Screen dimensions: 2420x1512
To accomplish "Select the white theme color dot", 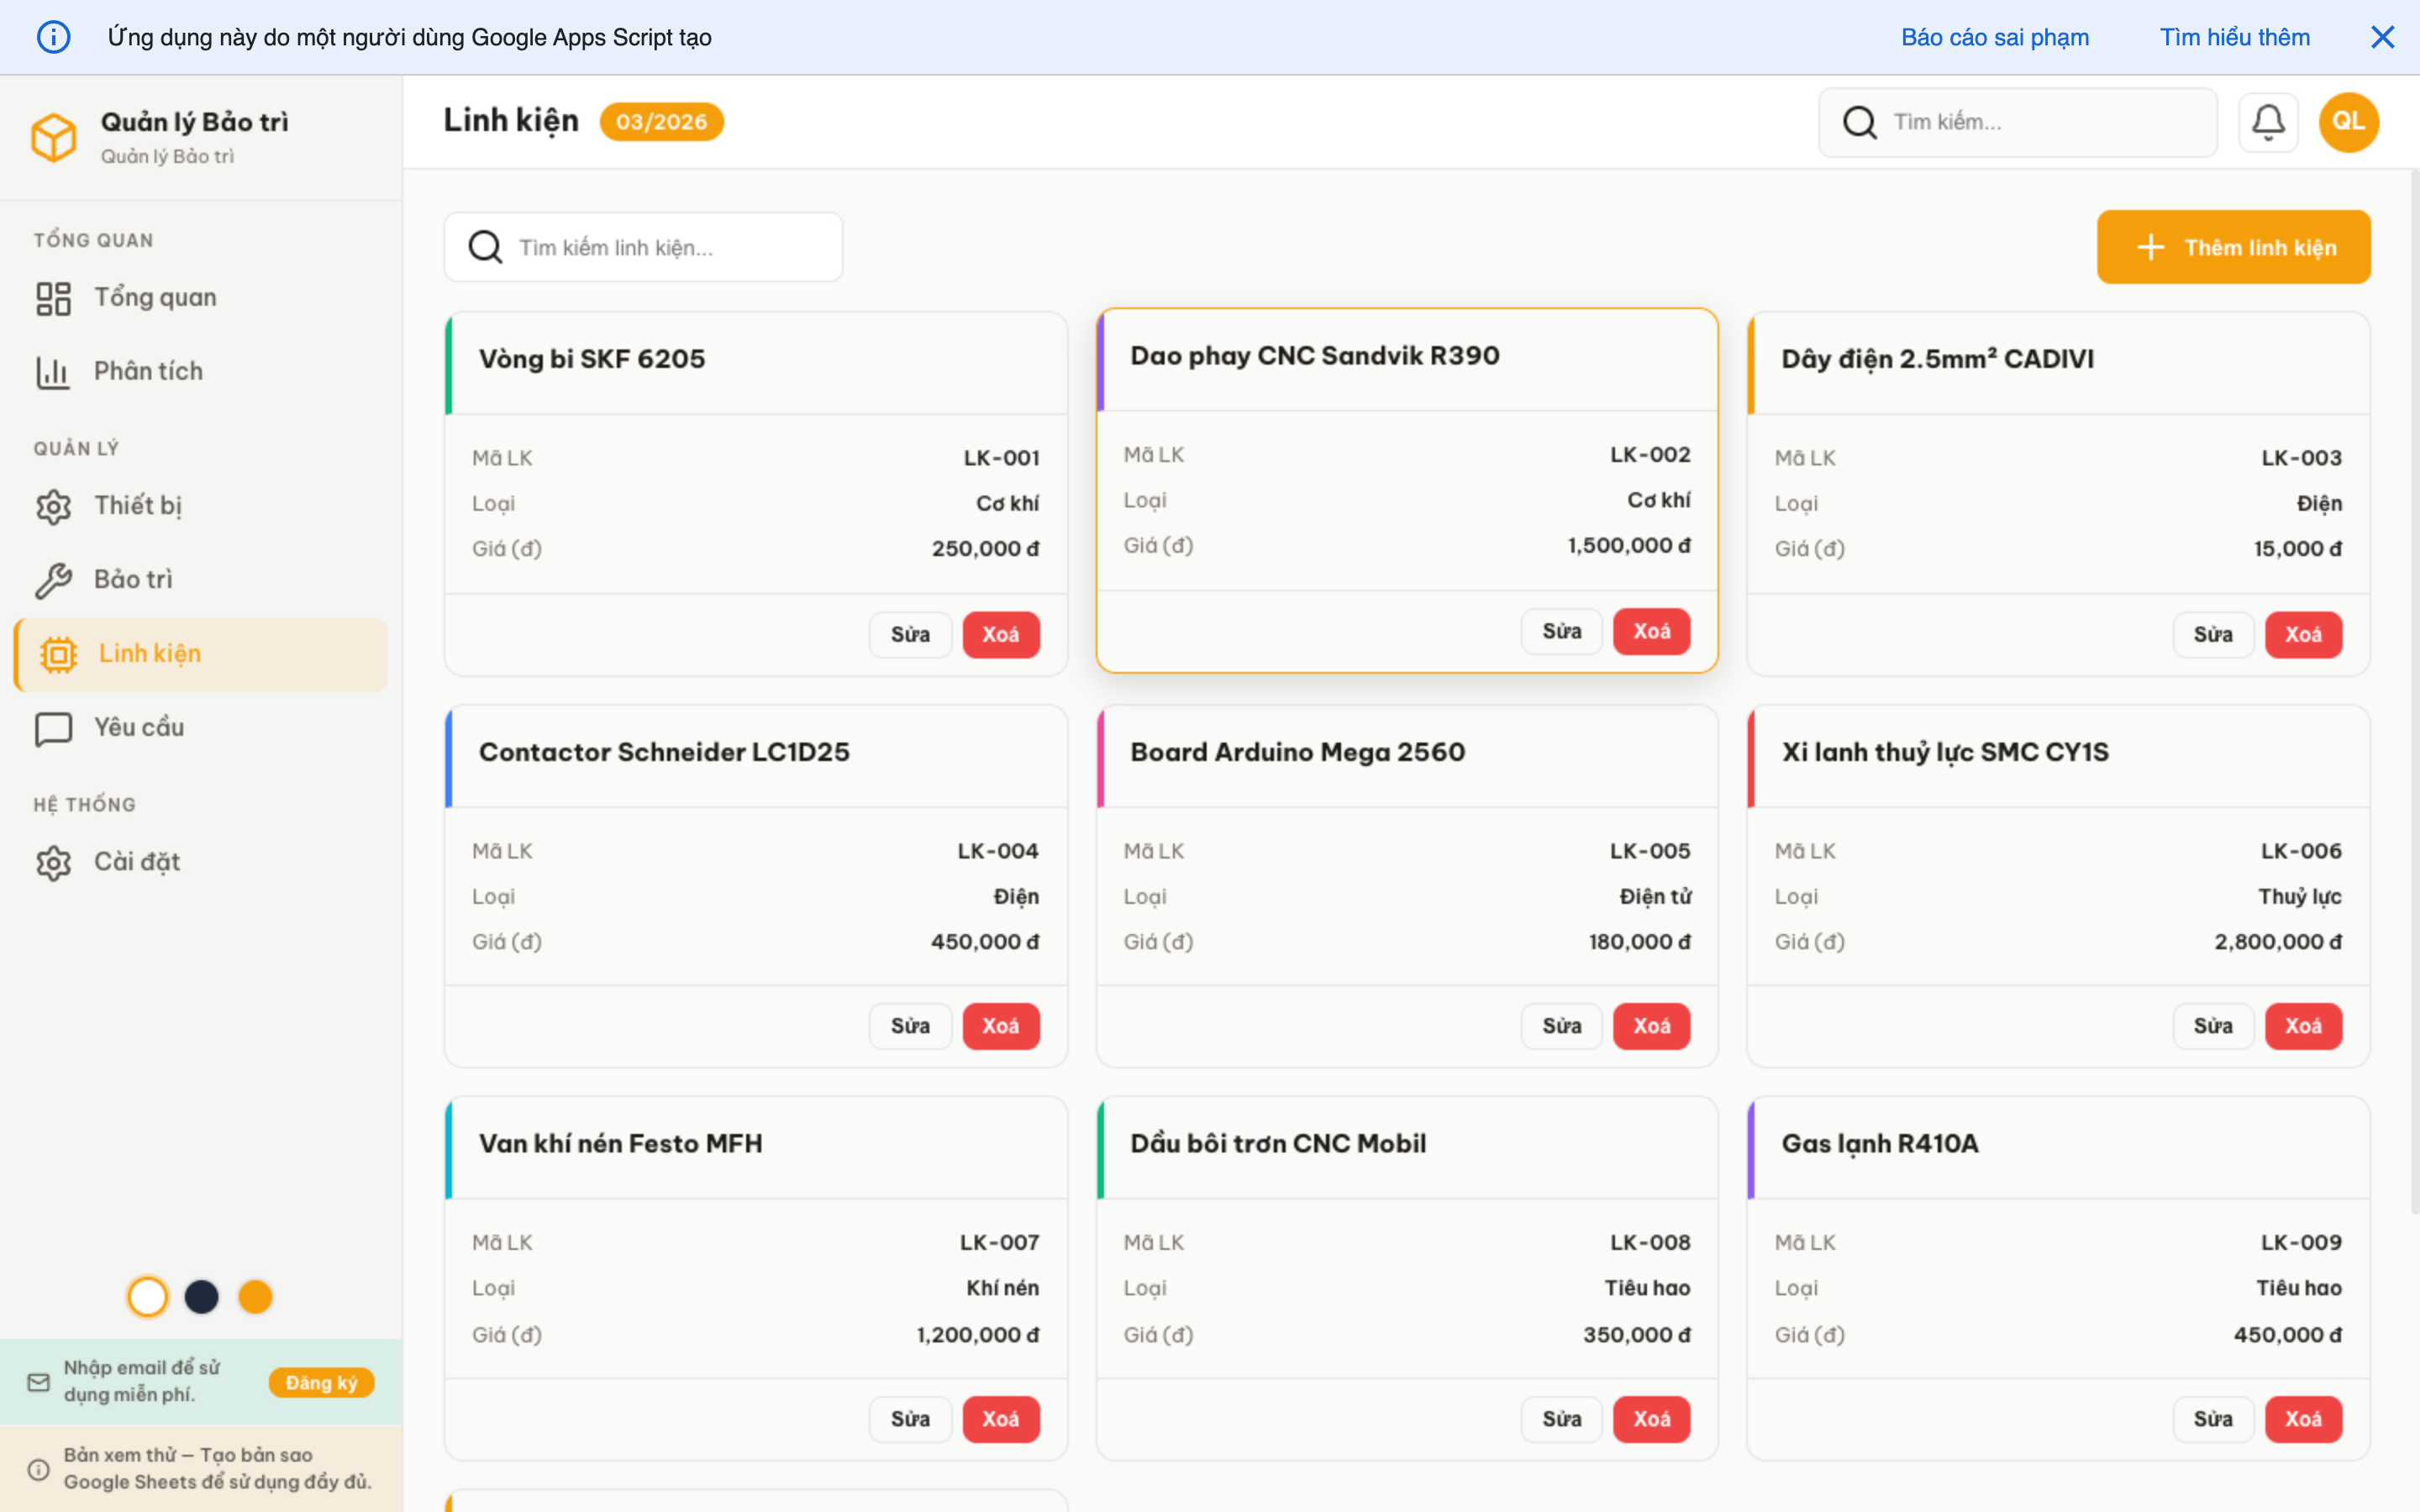I will coord(148,1297).
